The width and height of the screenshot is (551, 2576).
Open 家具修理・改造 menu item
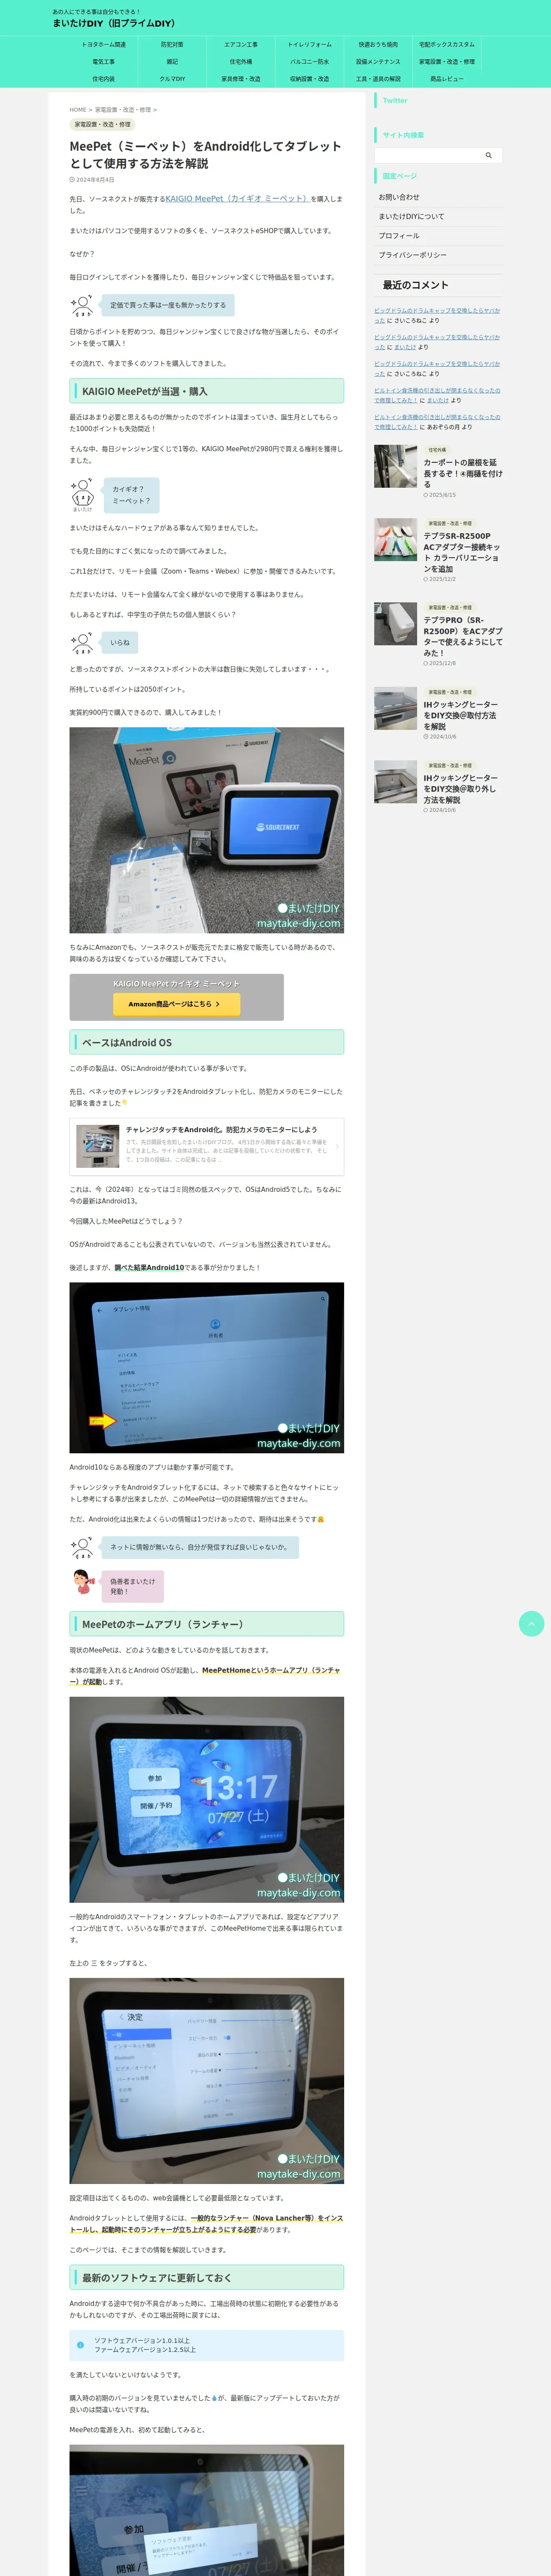pyautogui.click(x=241, y=79)
